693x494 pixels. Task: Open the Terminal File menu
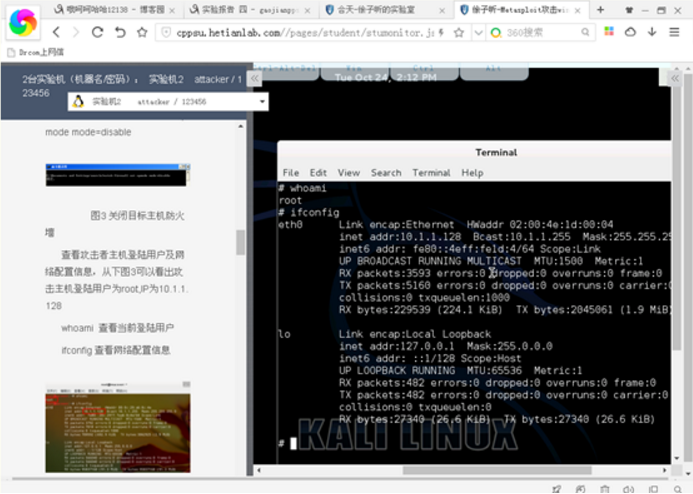point(291,173)
